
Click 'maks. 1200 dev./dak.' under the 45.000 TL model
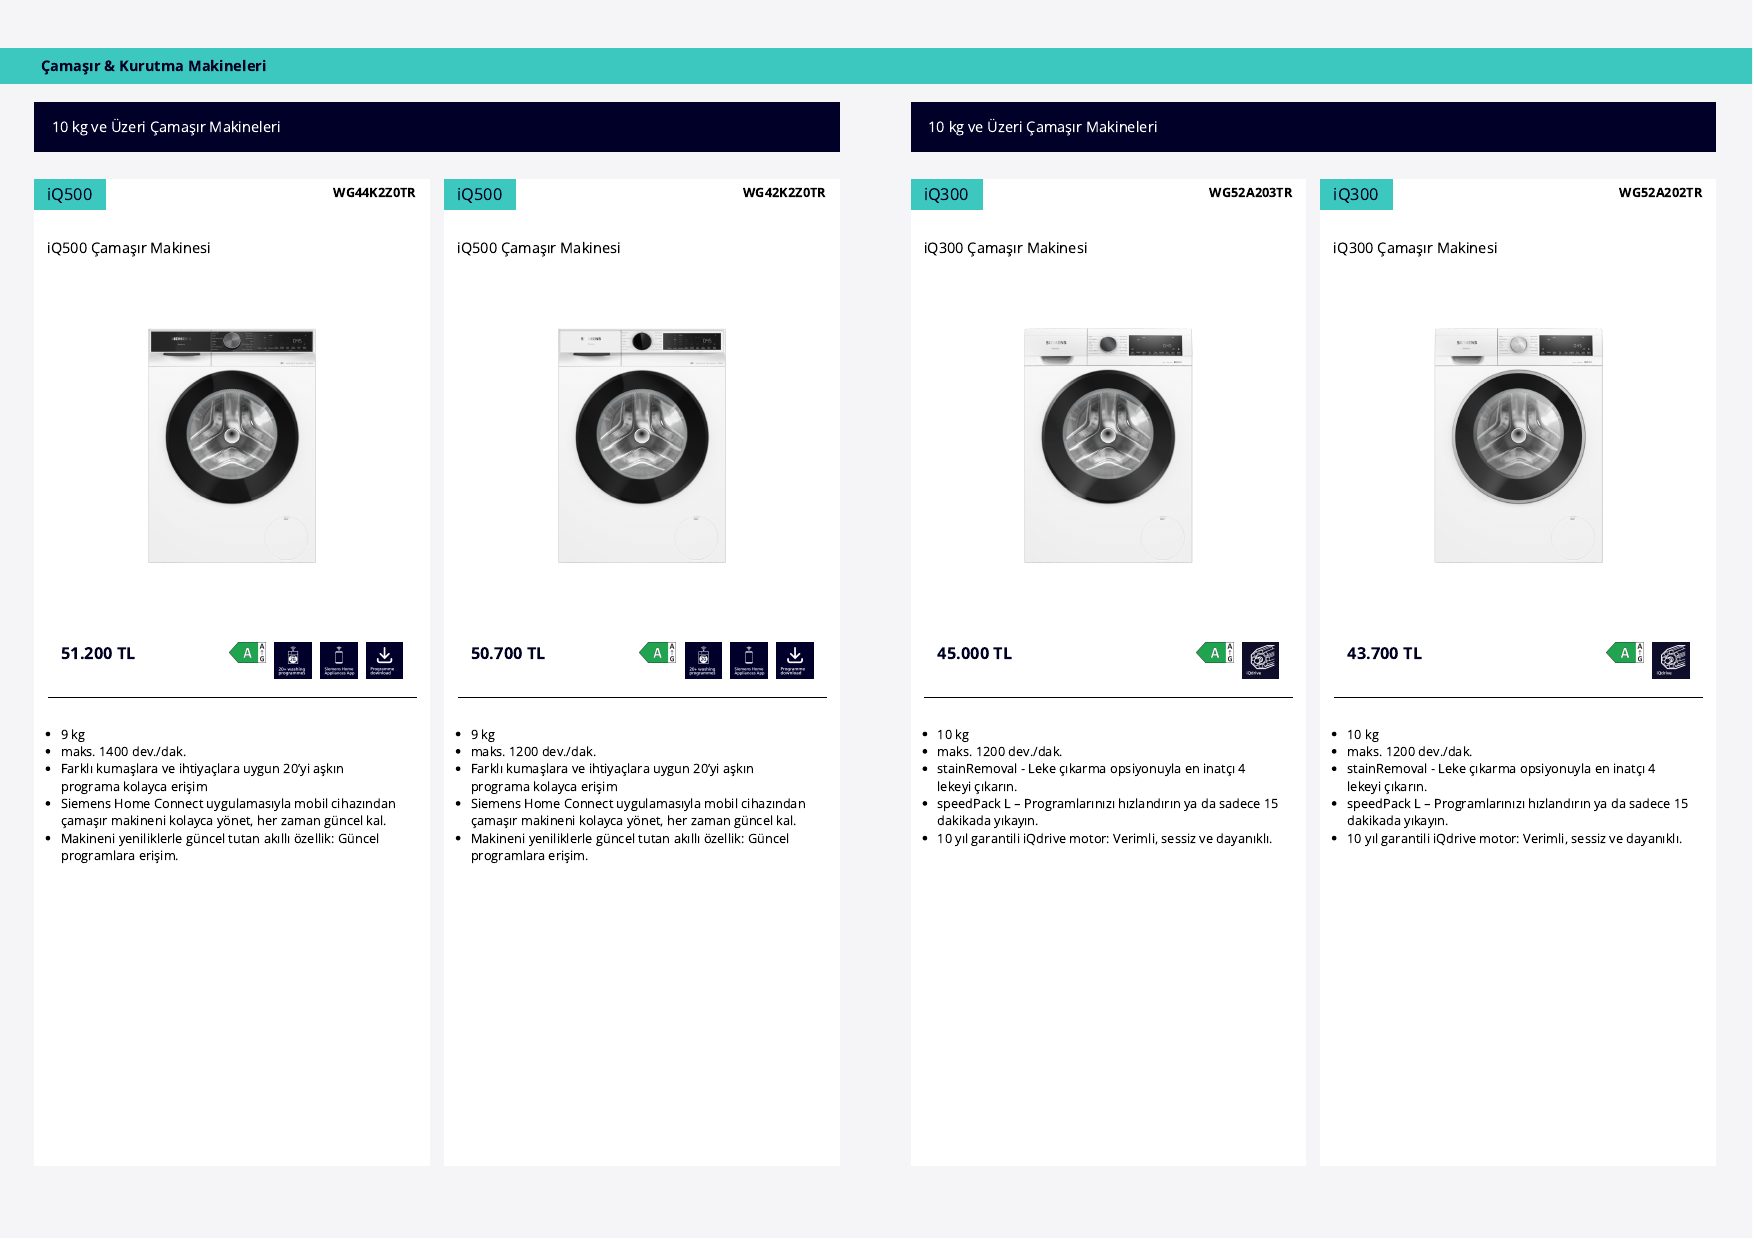point(999,752)
